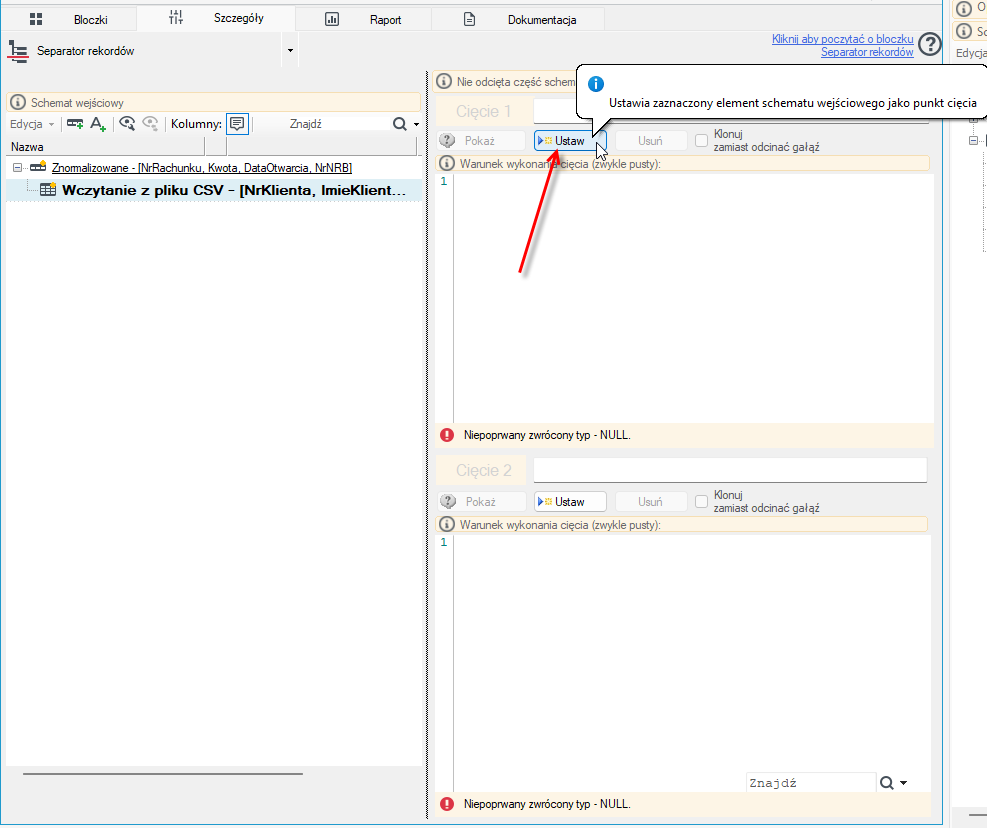Click the active eye preview icon in schema toolbar

click(127, 123)
